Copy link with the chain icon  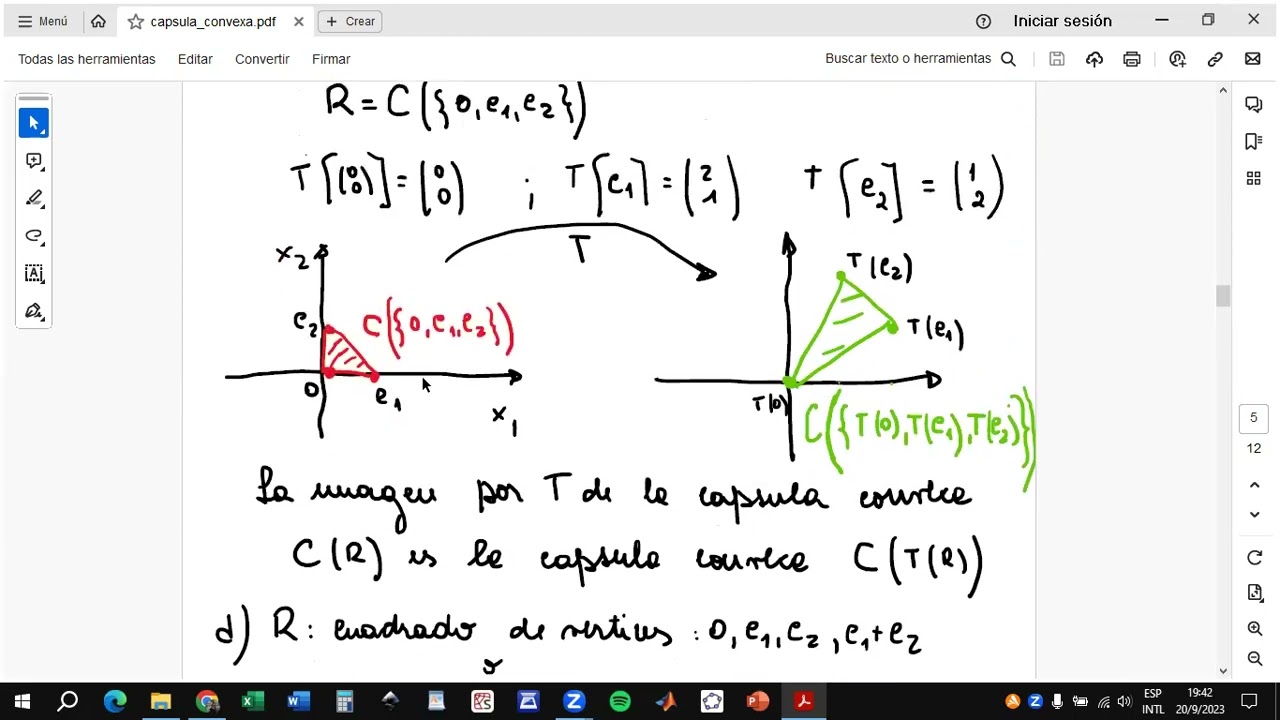[x=1215, y=59]
